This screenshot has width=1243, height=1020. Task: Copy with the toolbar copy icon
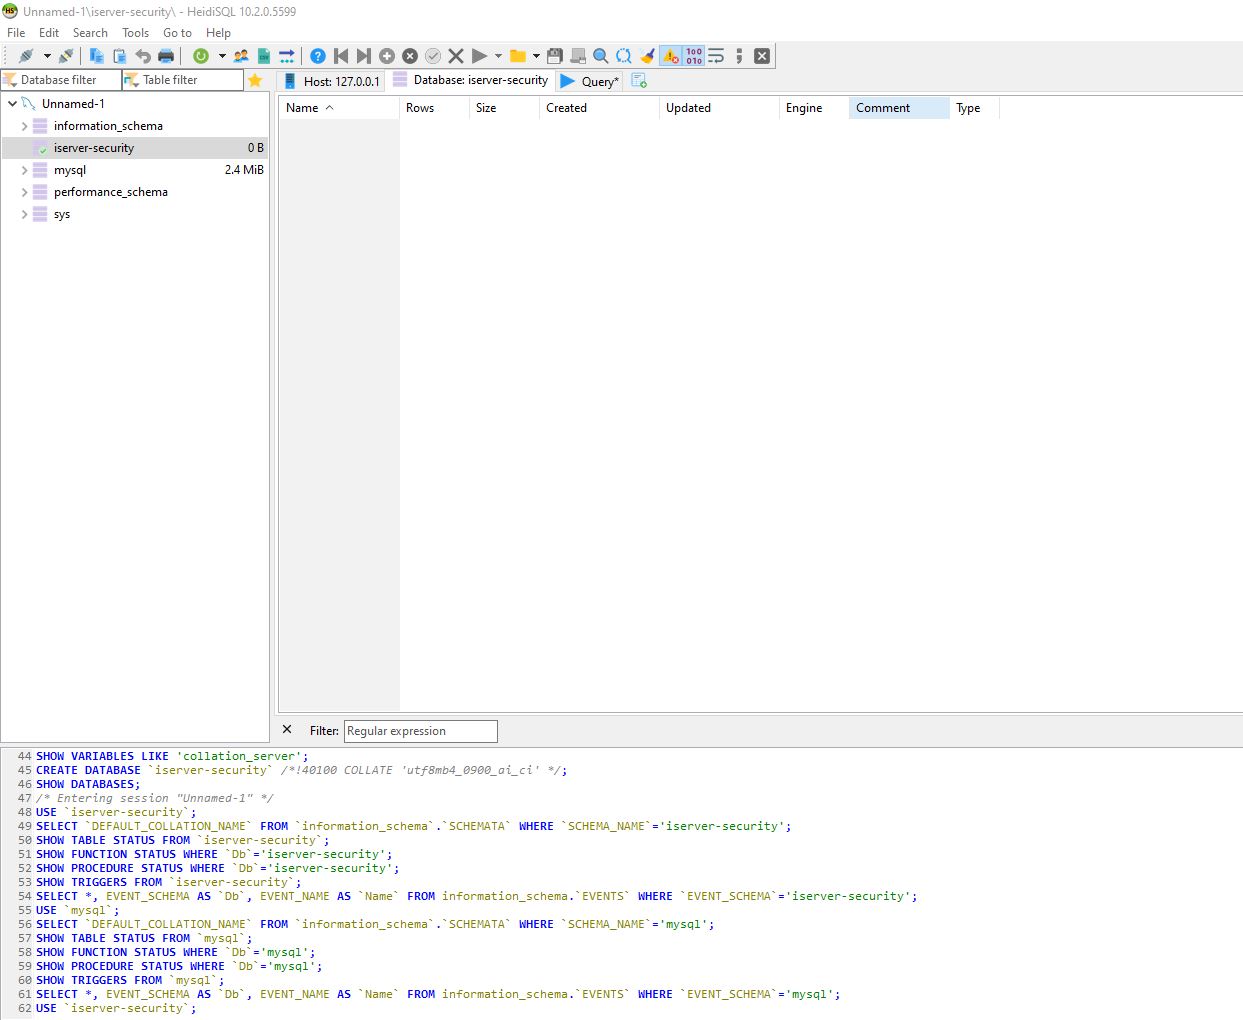pyautogui.click(x=97, y=56)
